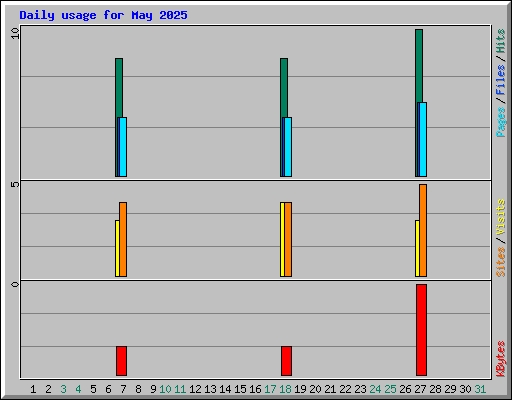Click the 'Files' legend label

[500, 80]
